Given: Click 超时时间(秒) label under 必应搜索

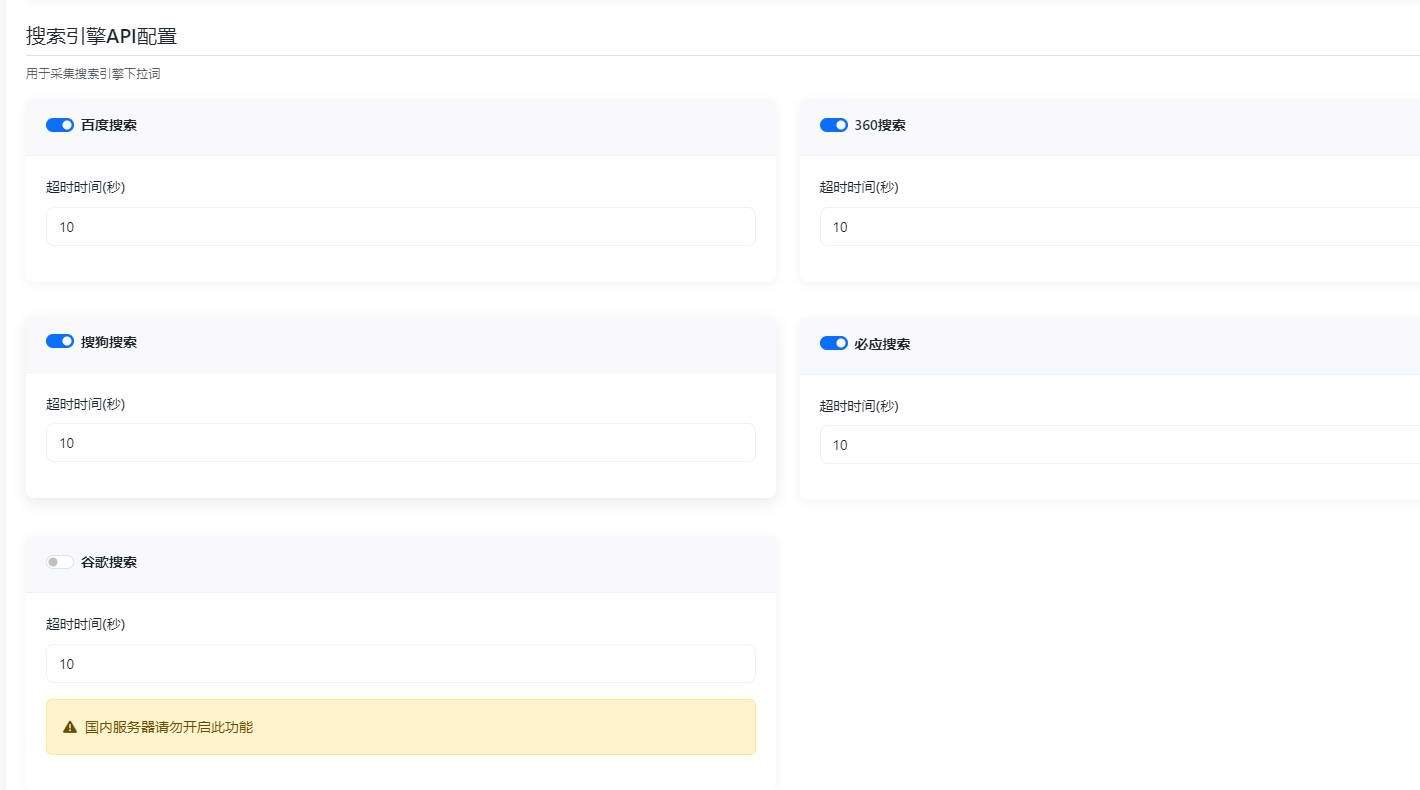Looking at the screenshot, I should (x=860, y=406).
